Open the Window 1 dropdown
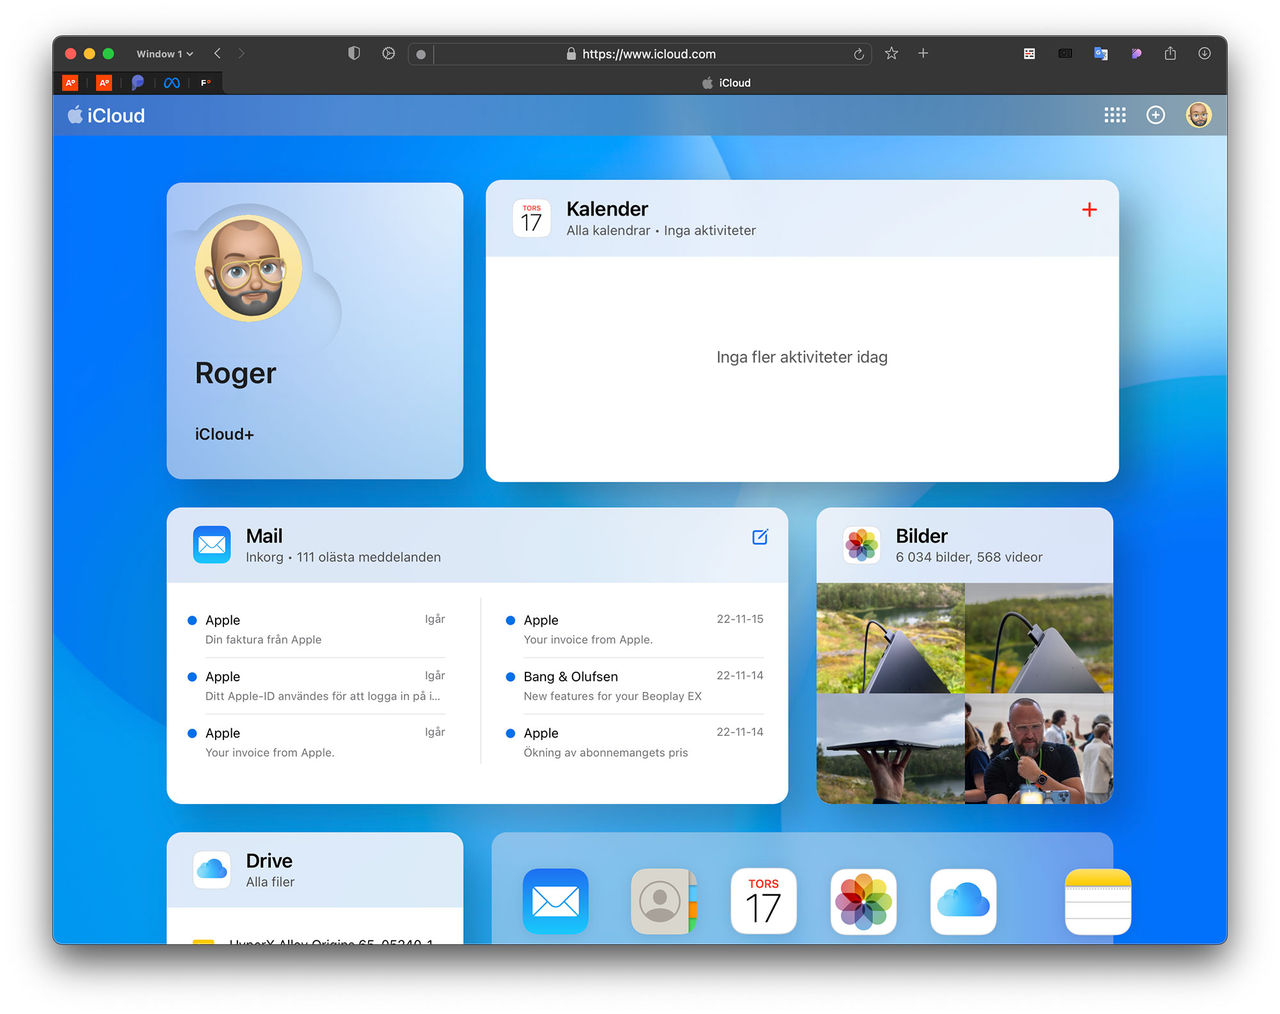The width and height of the screenshot is (1280, 1014). (x=163, y=53)
